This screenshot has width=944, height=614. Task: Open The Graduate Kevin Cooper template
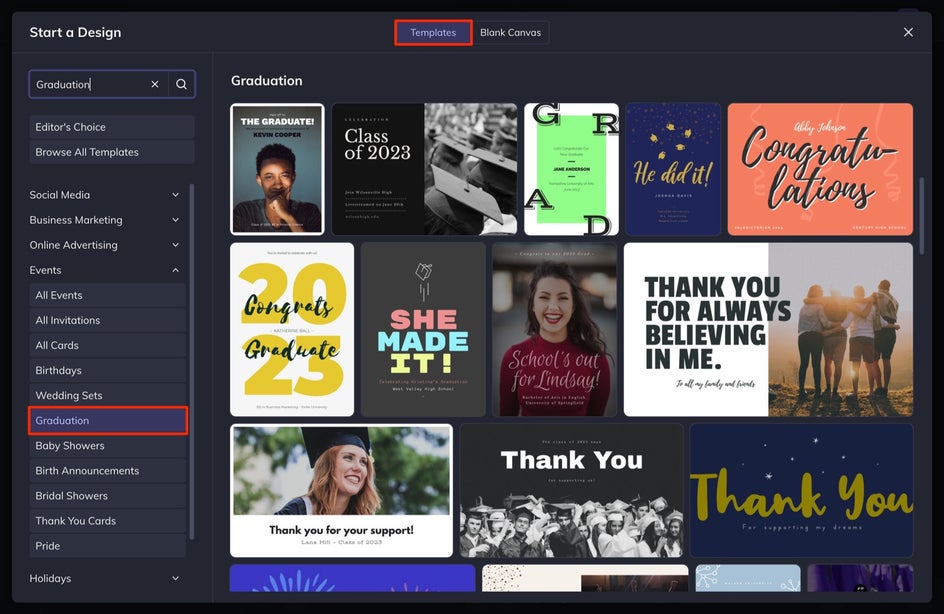[277, 169]
